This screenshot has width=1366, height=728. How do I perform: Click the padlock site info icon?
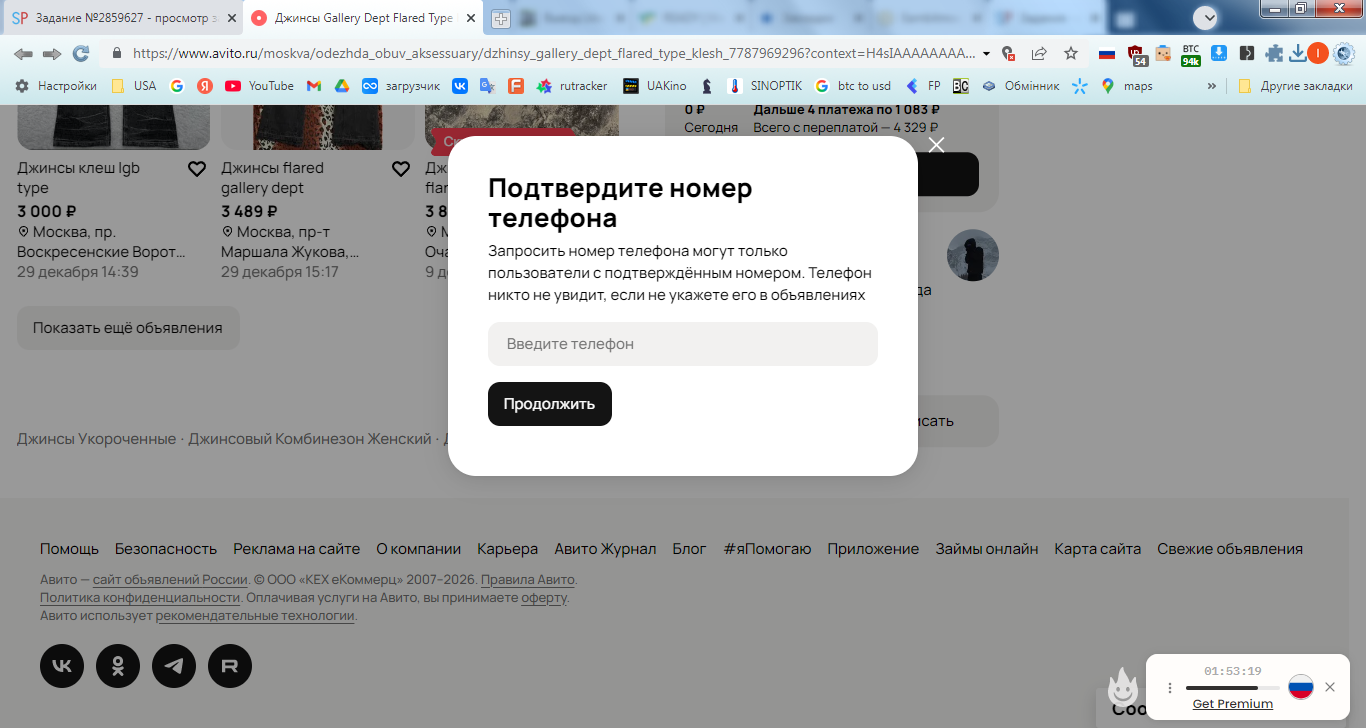pos(117,54)
